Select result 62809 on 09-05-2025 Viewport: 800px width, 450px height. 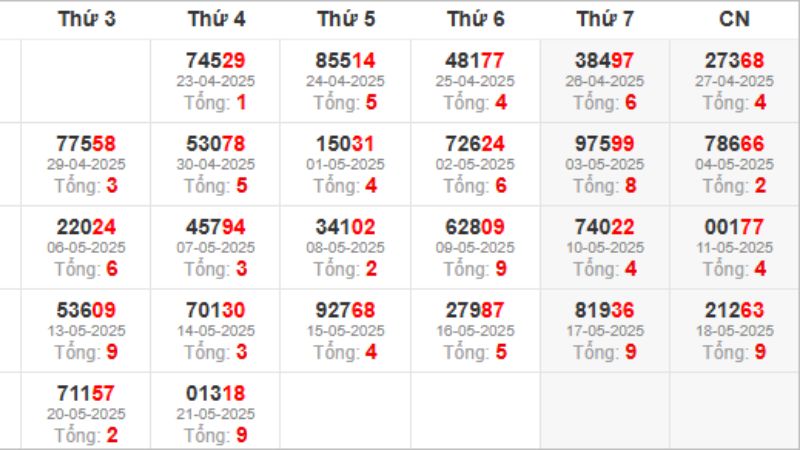475,227
